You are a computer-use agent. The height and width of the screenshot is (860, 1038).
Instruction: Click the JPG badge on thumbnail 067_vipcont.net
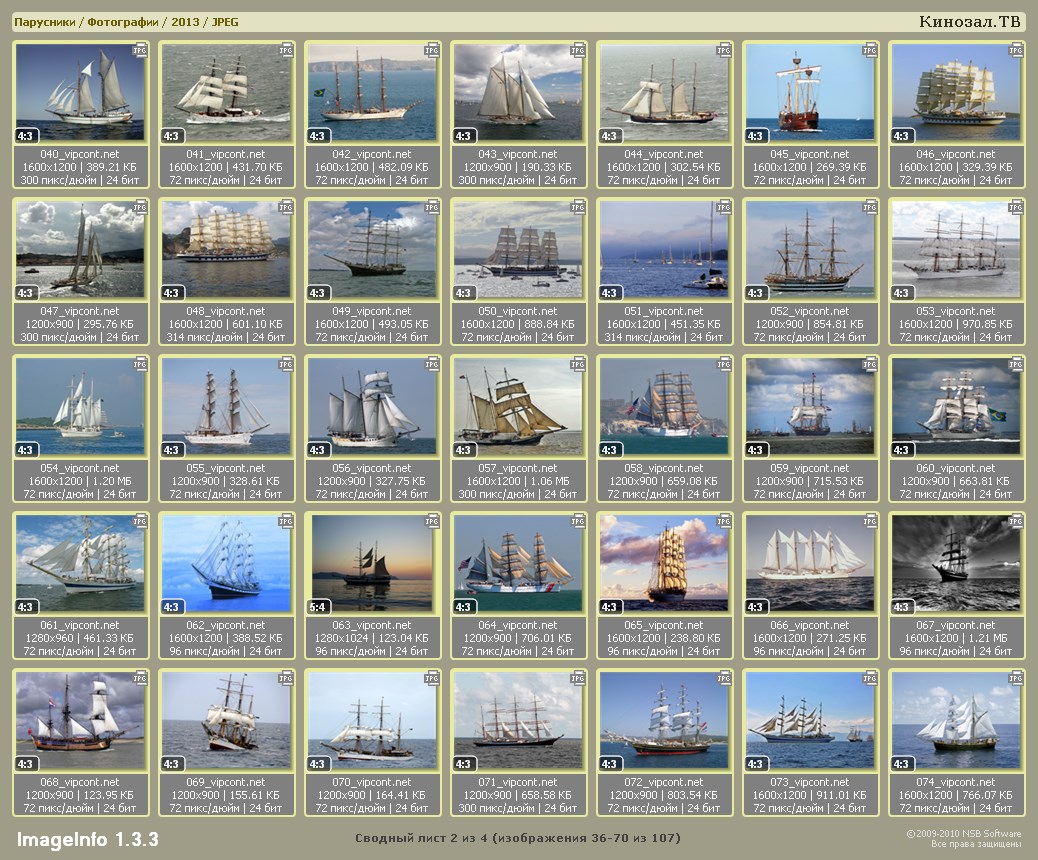[x=1015, y=521]
